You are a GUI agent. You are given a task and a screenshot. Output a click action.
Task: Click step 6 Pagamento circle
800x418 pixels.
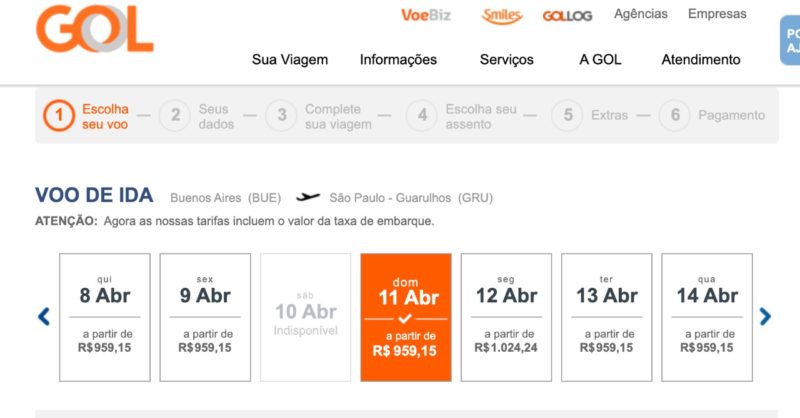point(675,116)
